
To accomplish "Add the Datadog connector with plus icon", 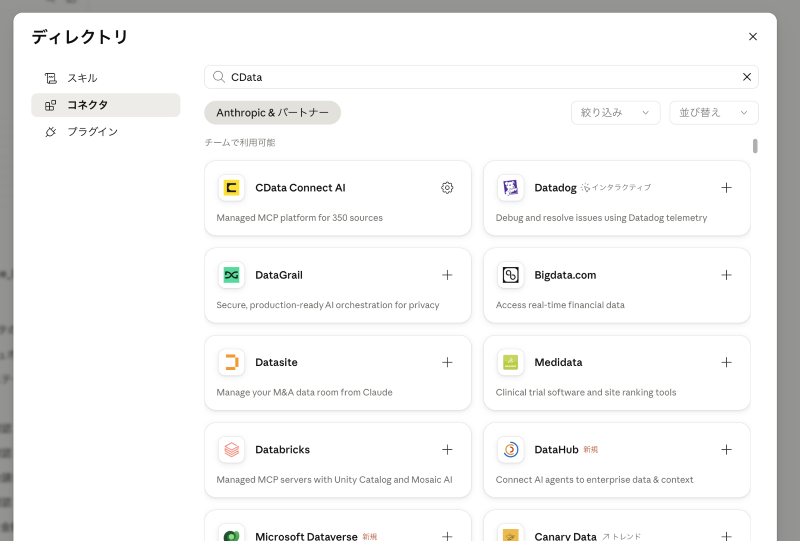I will point(726,188).
